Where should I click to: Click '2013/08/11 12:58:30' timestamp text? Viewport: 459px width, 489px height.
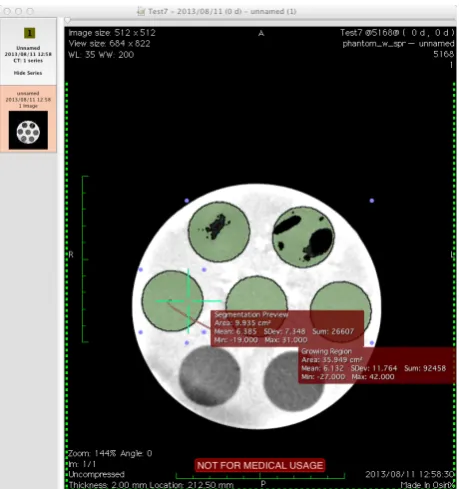coord(410,474)
